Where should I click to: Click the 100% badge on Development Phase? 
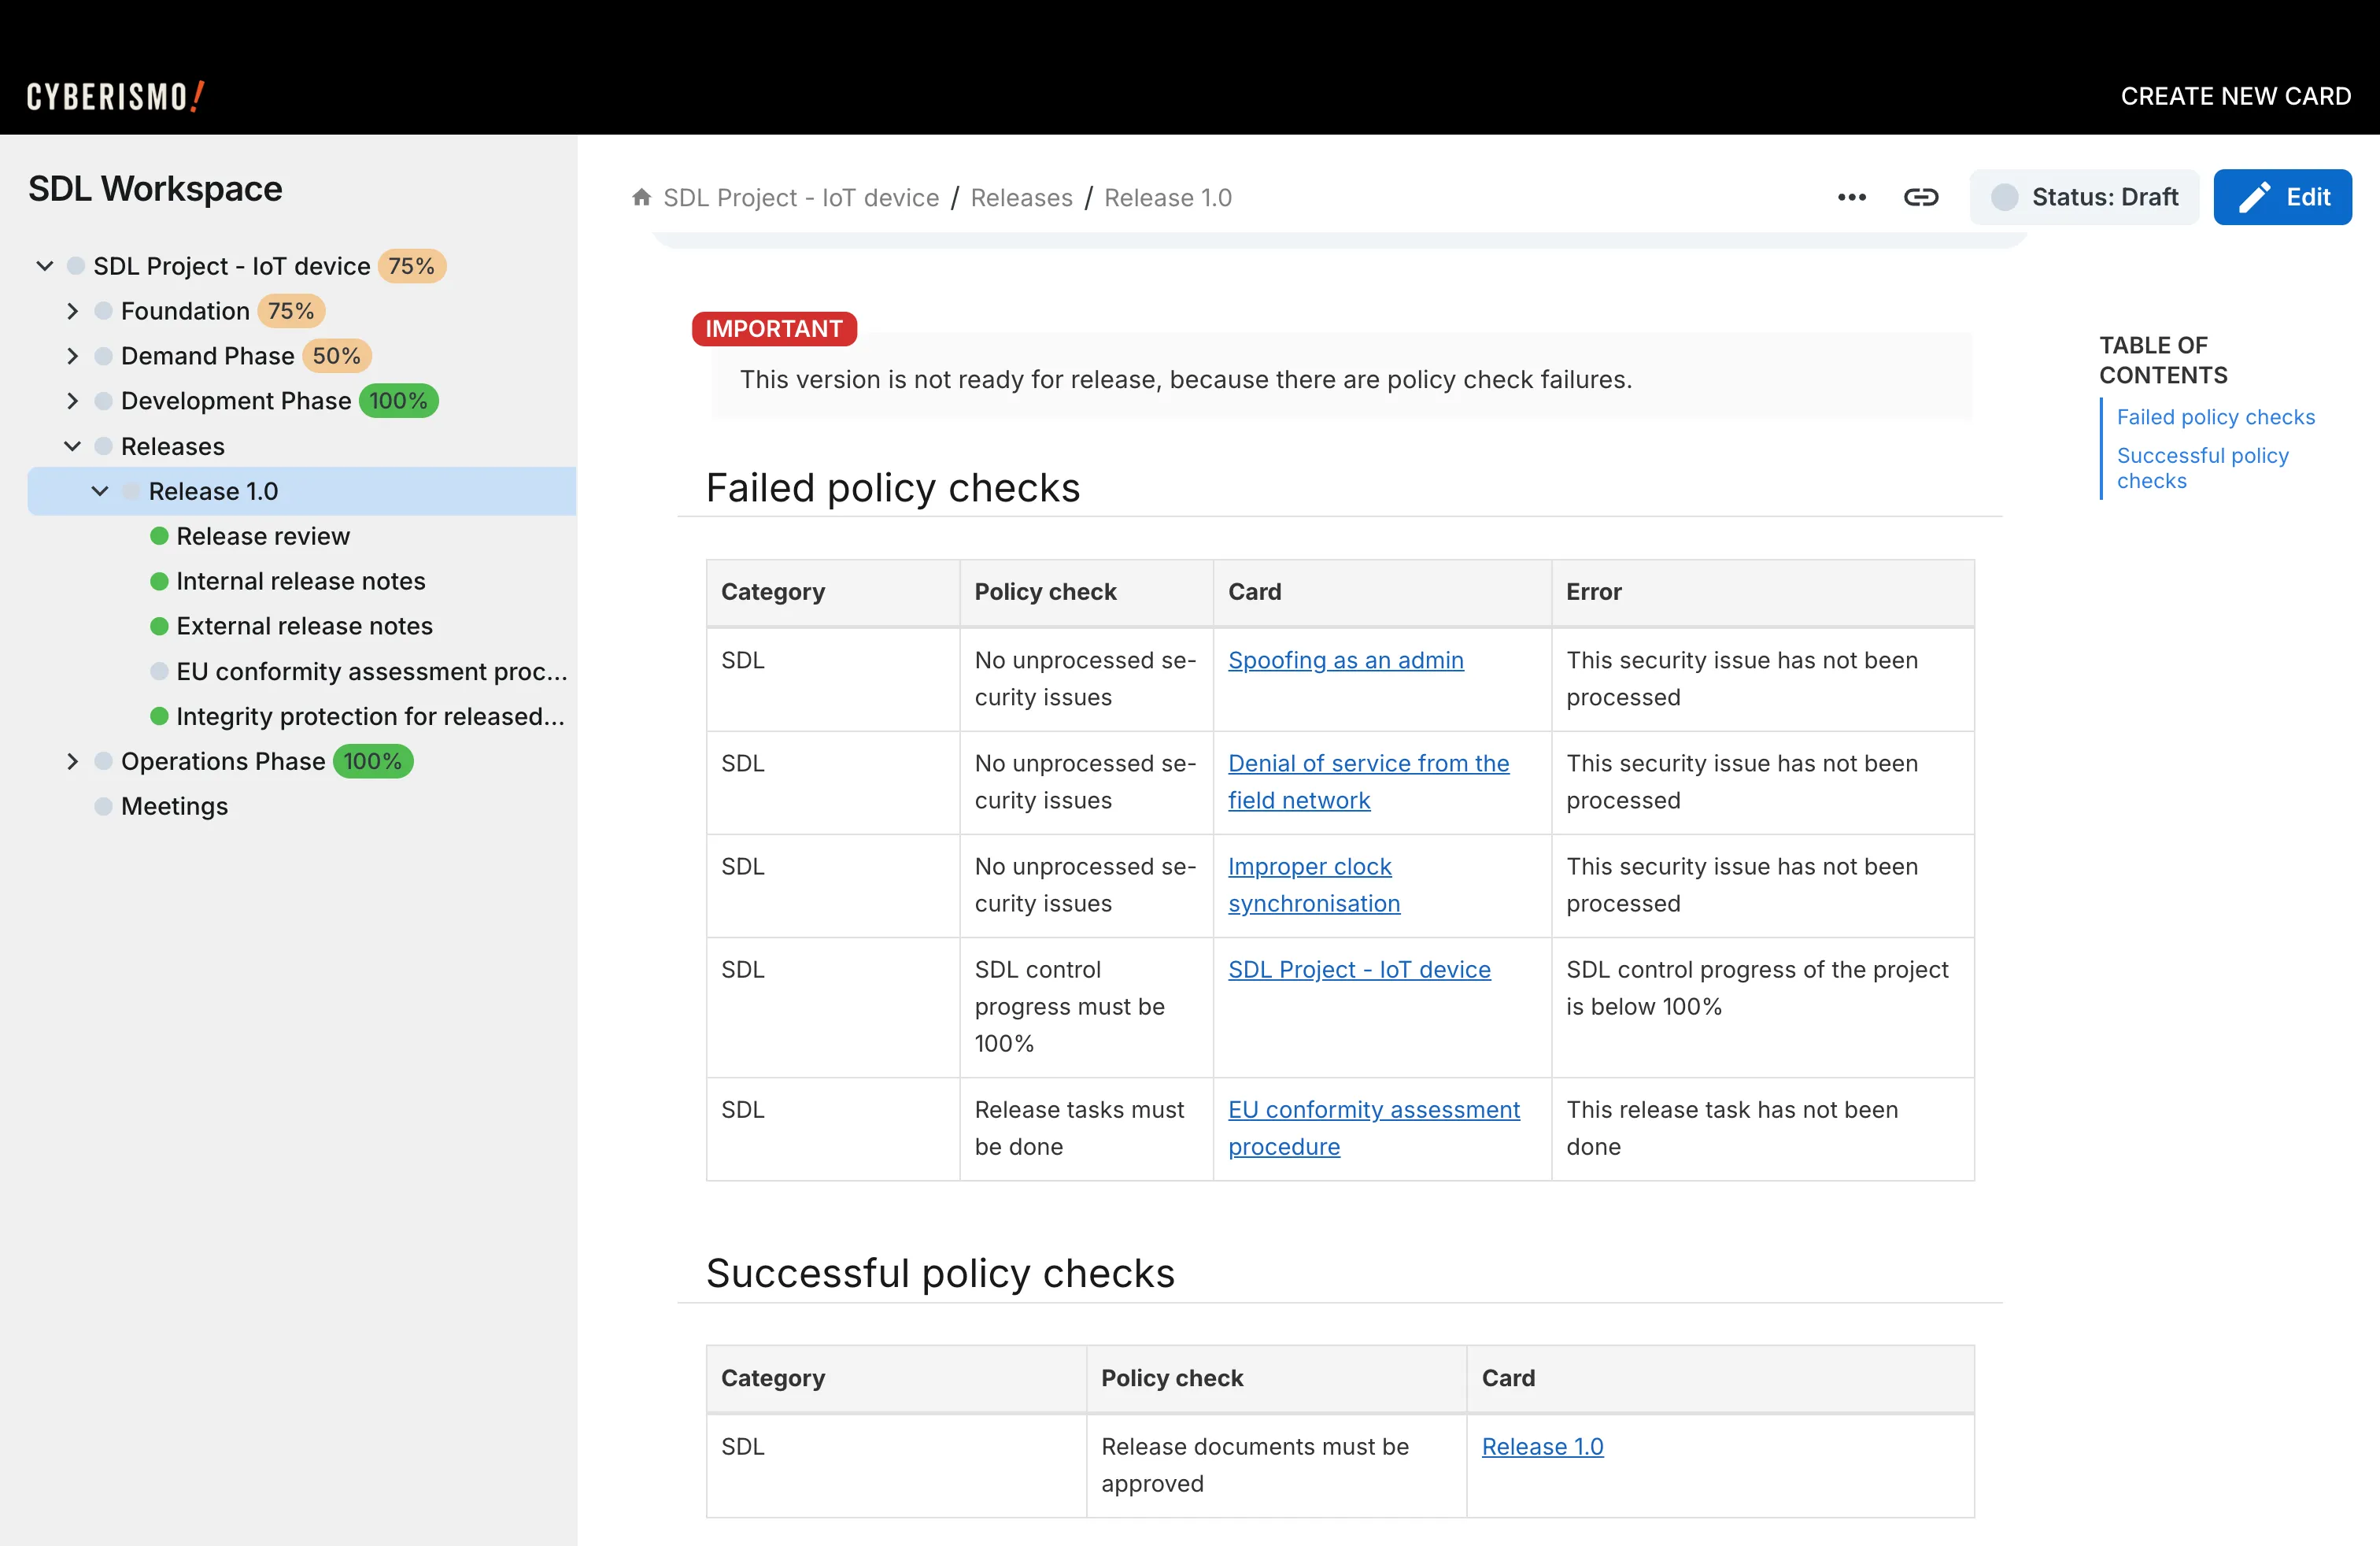398,401
